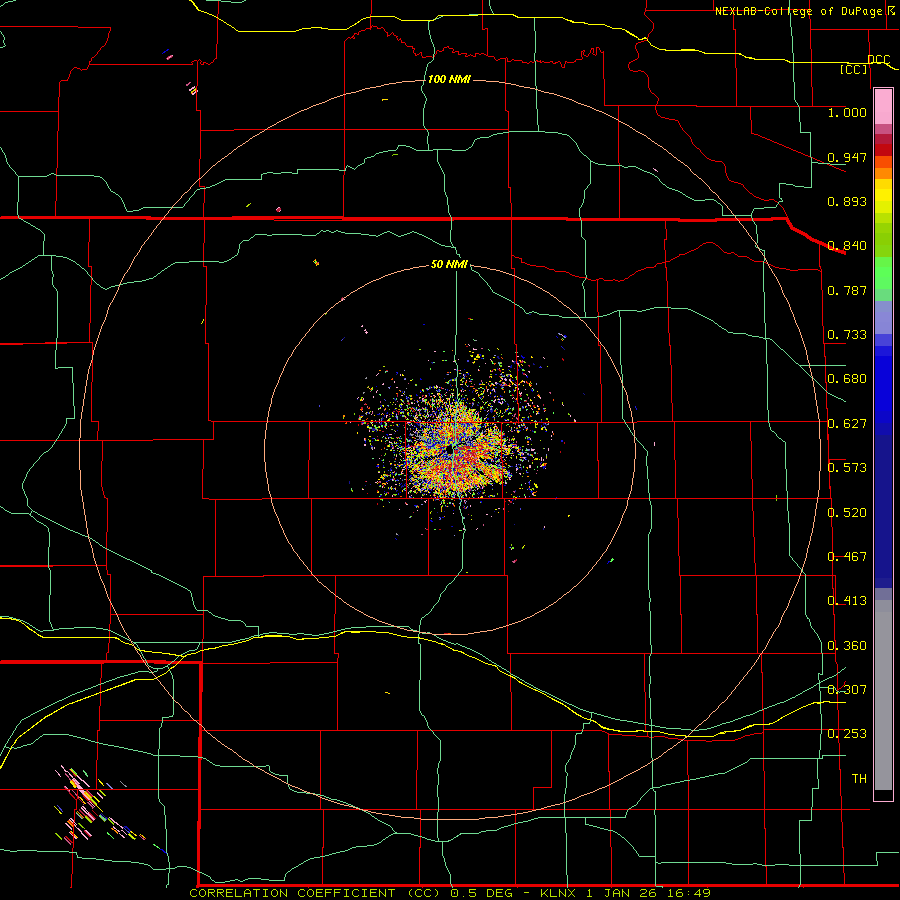
Task: Click the KLNX station identifier in caption
Action: point(558,893)
